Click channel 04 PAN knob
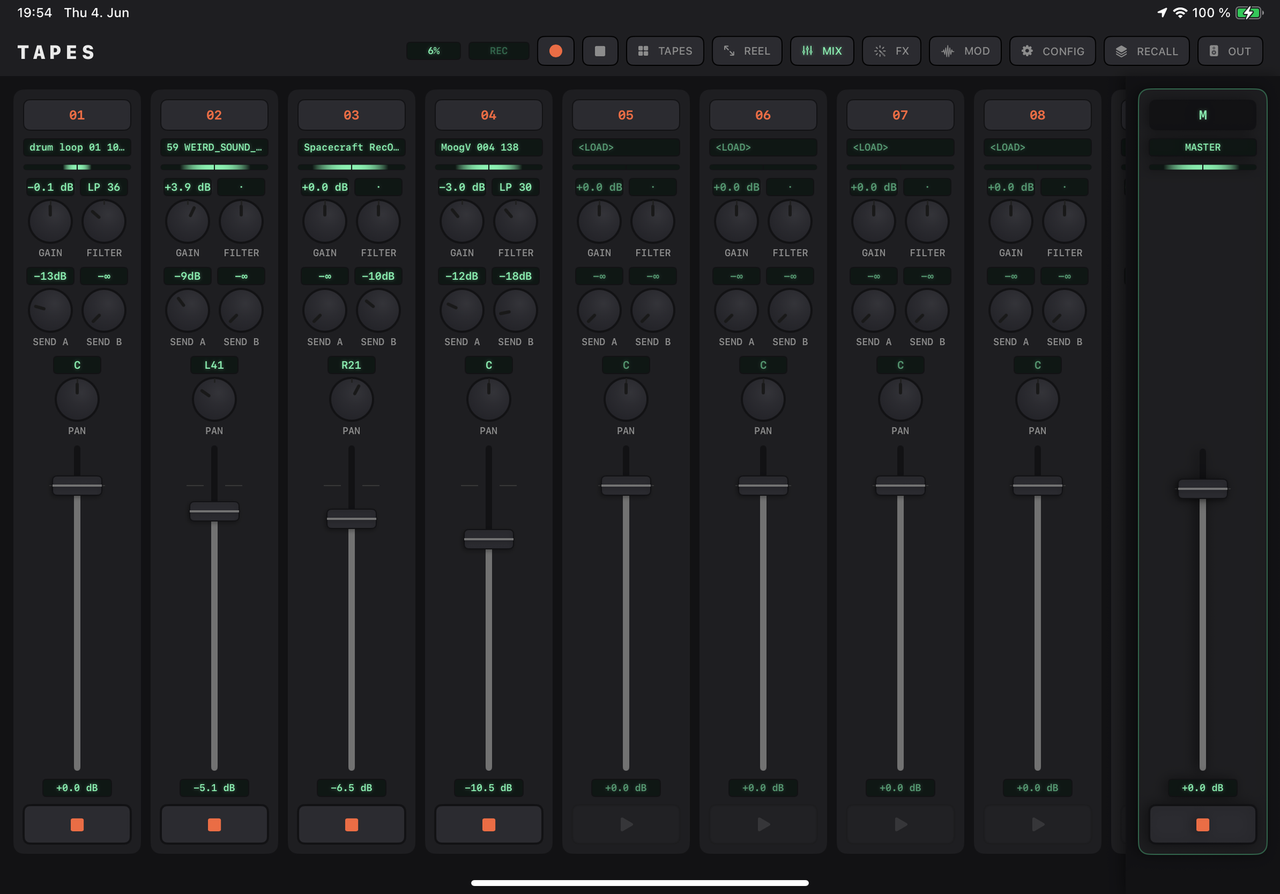This screenshot has width=1280, height=894. tap(488, 399)
